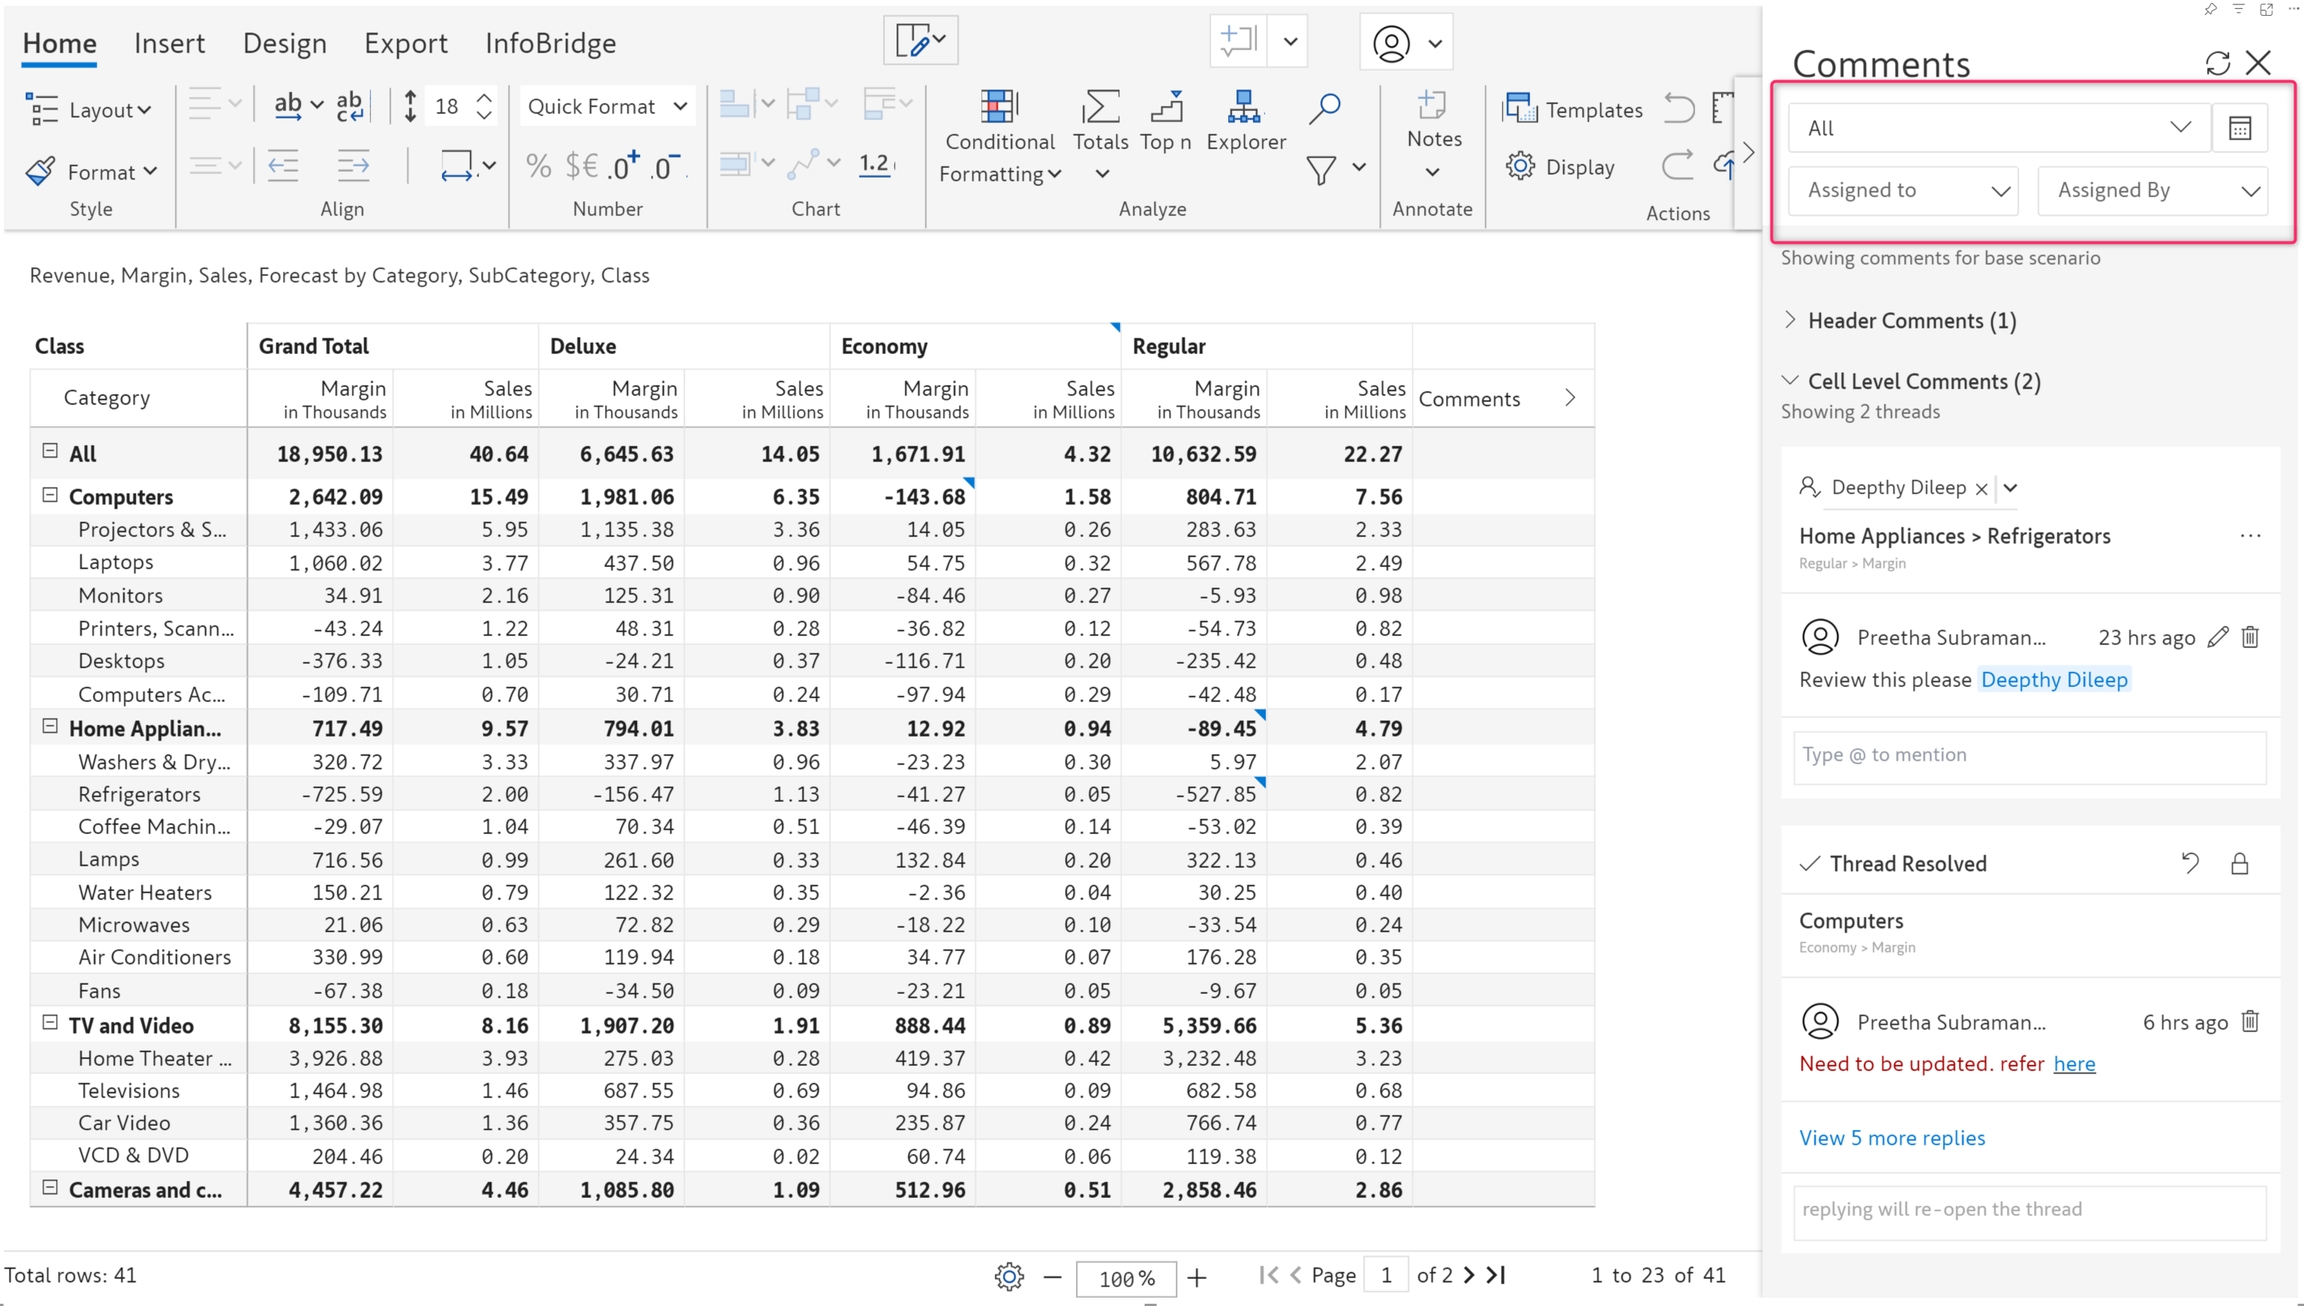Edit Preetha's review comment

click(2218, 637)
